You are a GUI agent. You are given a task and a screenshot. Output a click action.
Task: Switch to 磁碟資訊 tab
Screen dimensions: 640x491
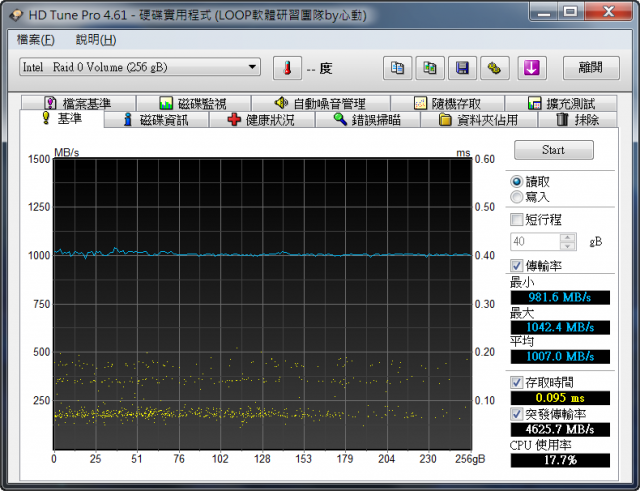point(156,120)
